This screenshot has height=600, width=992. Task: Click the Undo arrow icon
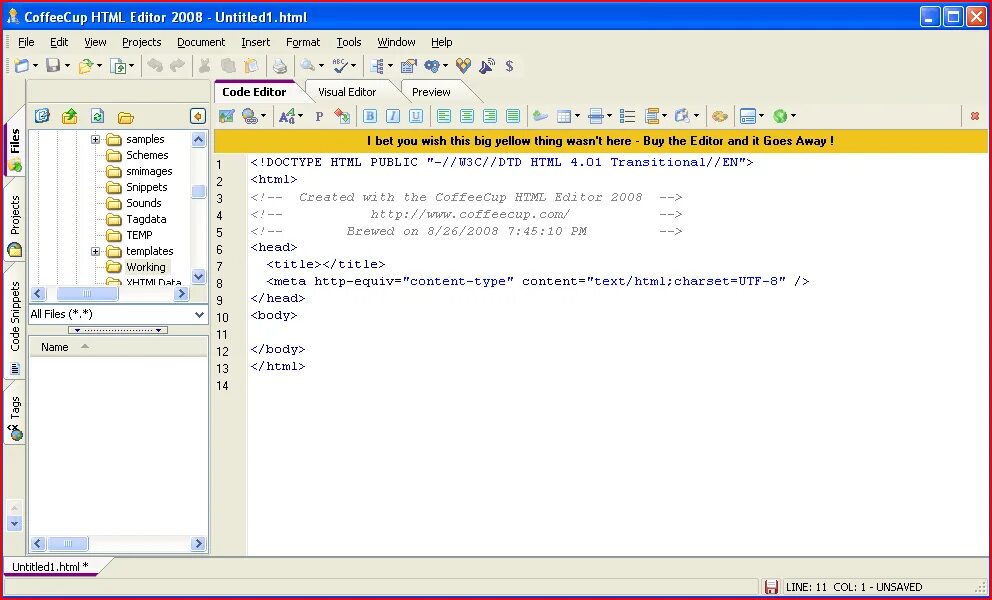pos(155,65)
